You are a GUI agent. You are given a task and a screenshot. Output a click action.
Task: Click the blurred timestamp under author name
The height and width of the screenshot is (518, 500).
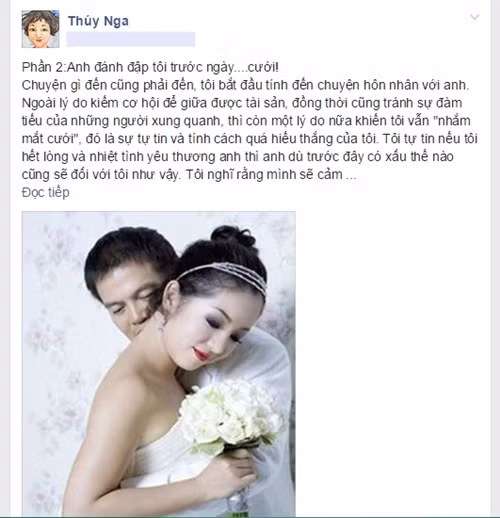[131, 39]
